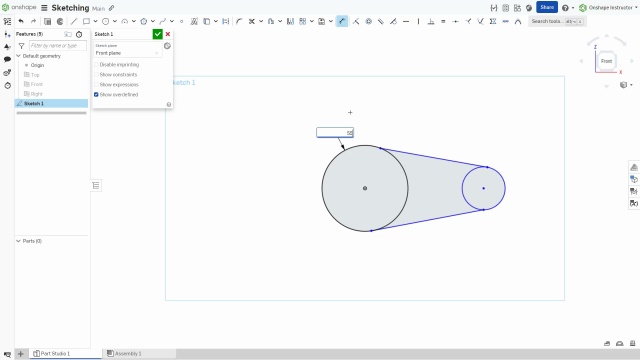Collapse the Default geometry tree node

[18, 56]
